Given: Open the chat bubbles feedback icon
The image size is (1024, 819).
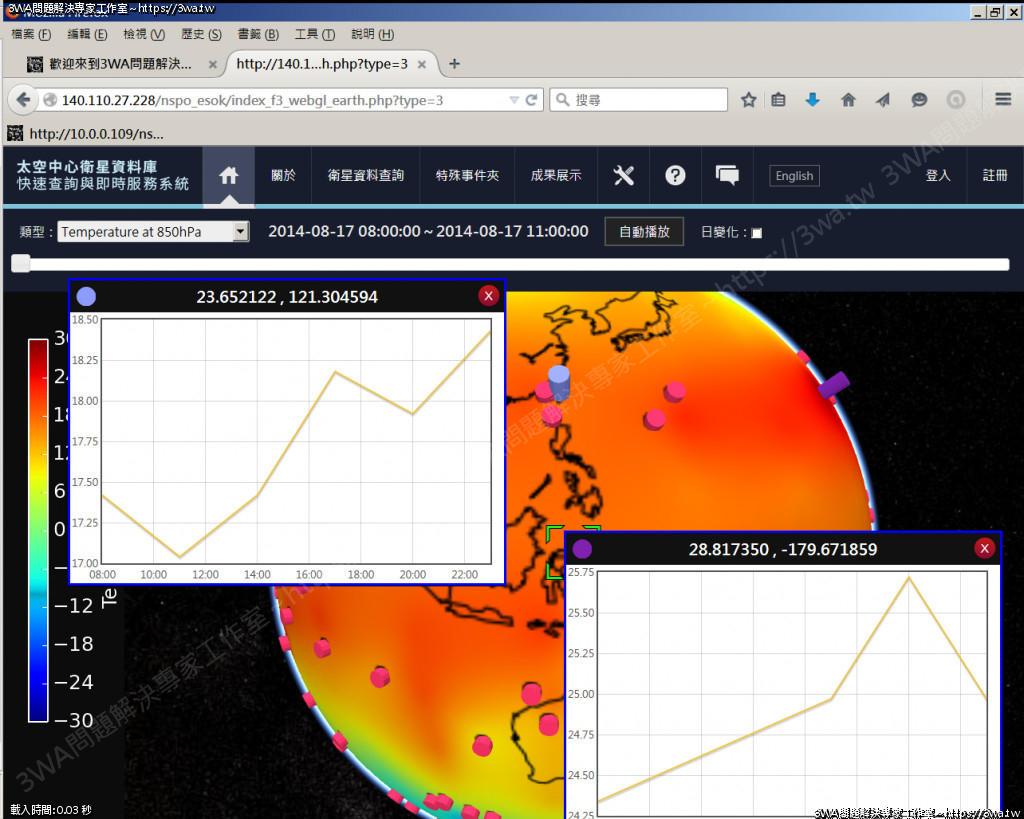Looking at the screenshot, I should (728, 176).
